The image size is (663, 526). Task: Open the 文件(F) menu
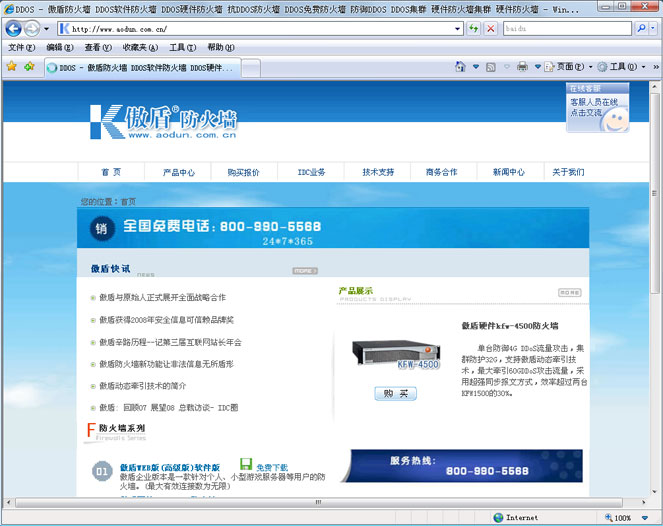pos(21,47)
